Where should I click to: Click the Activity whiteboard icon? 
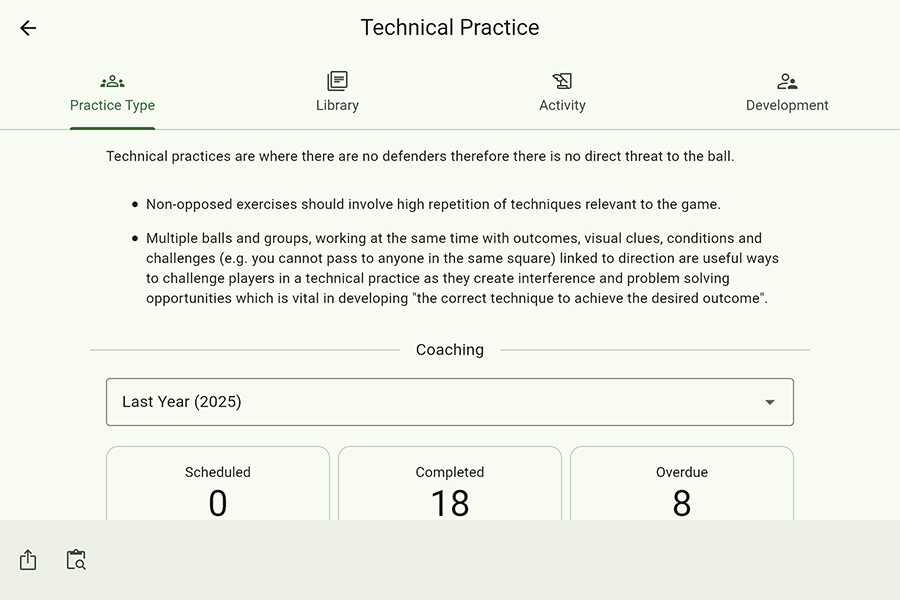562,81
